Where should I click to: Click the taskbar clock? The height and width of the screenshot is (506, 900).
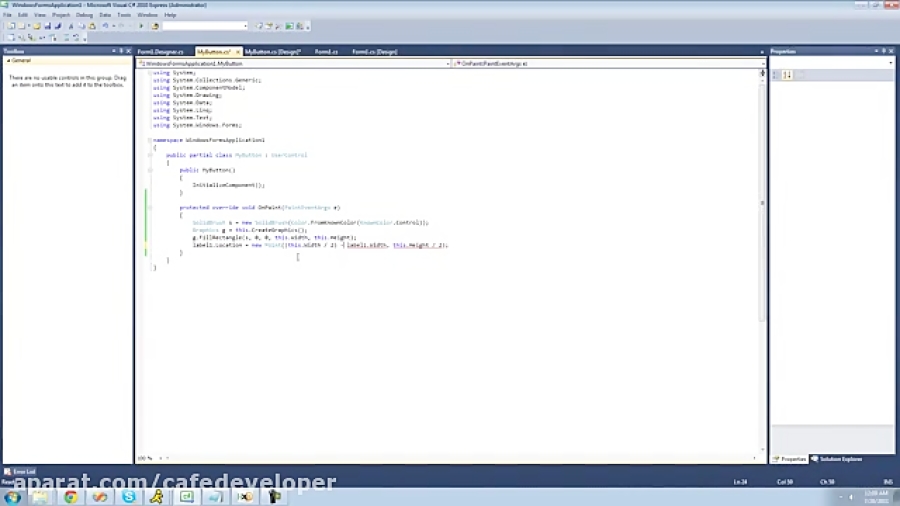coord(876,497)
